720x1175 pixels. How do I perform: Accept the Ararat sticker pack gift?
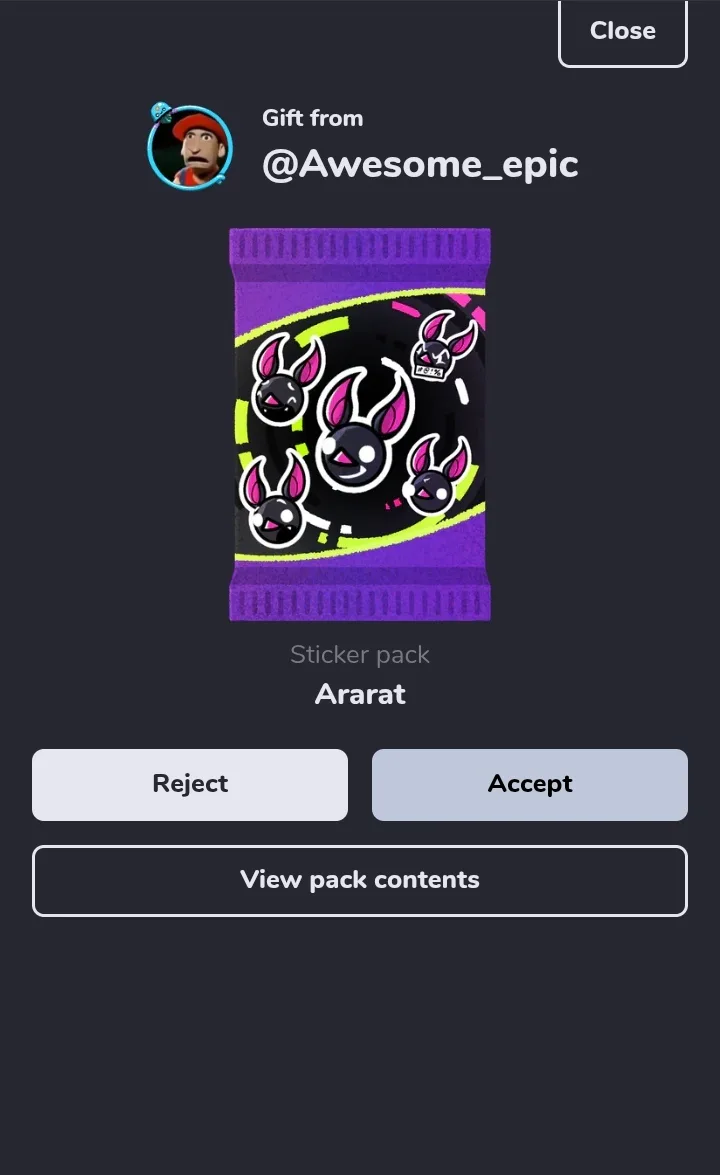530,785
